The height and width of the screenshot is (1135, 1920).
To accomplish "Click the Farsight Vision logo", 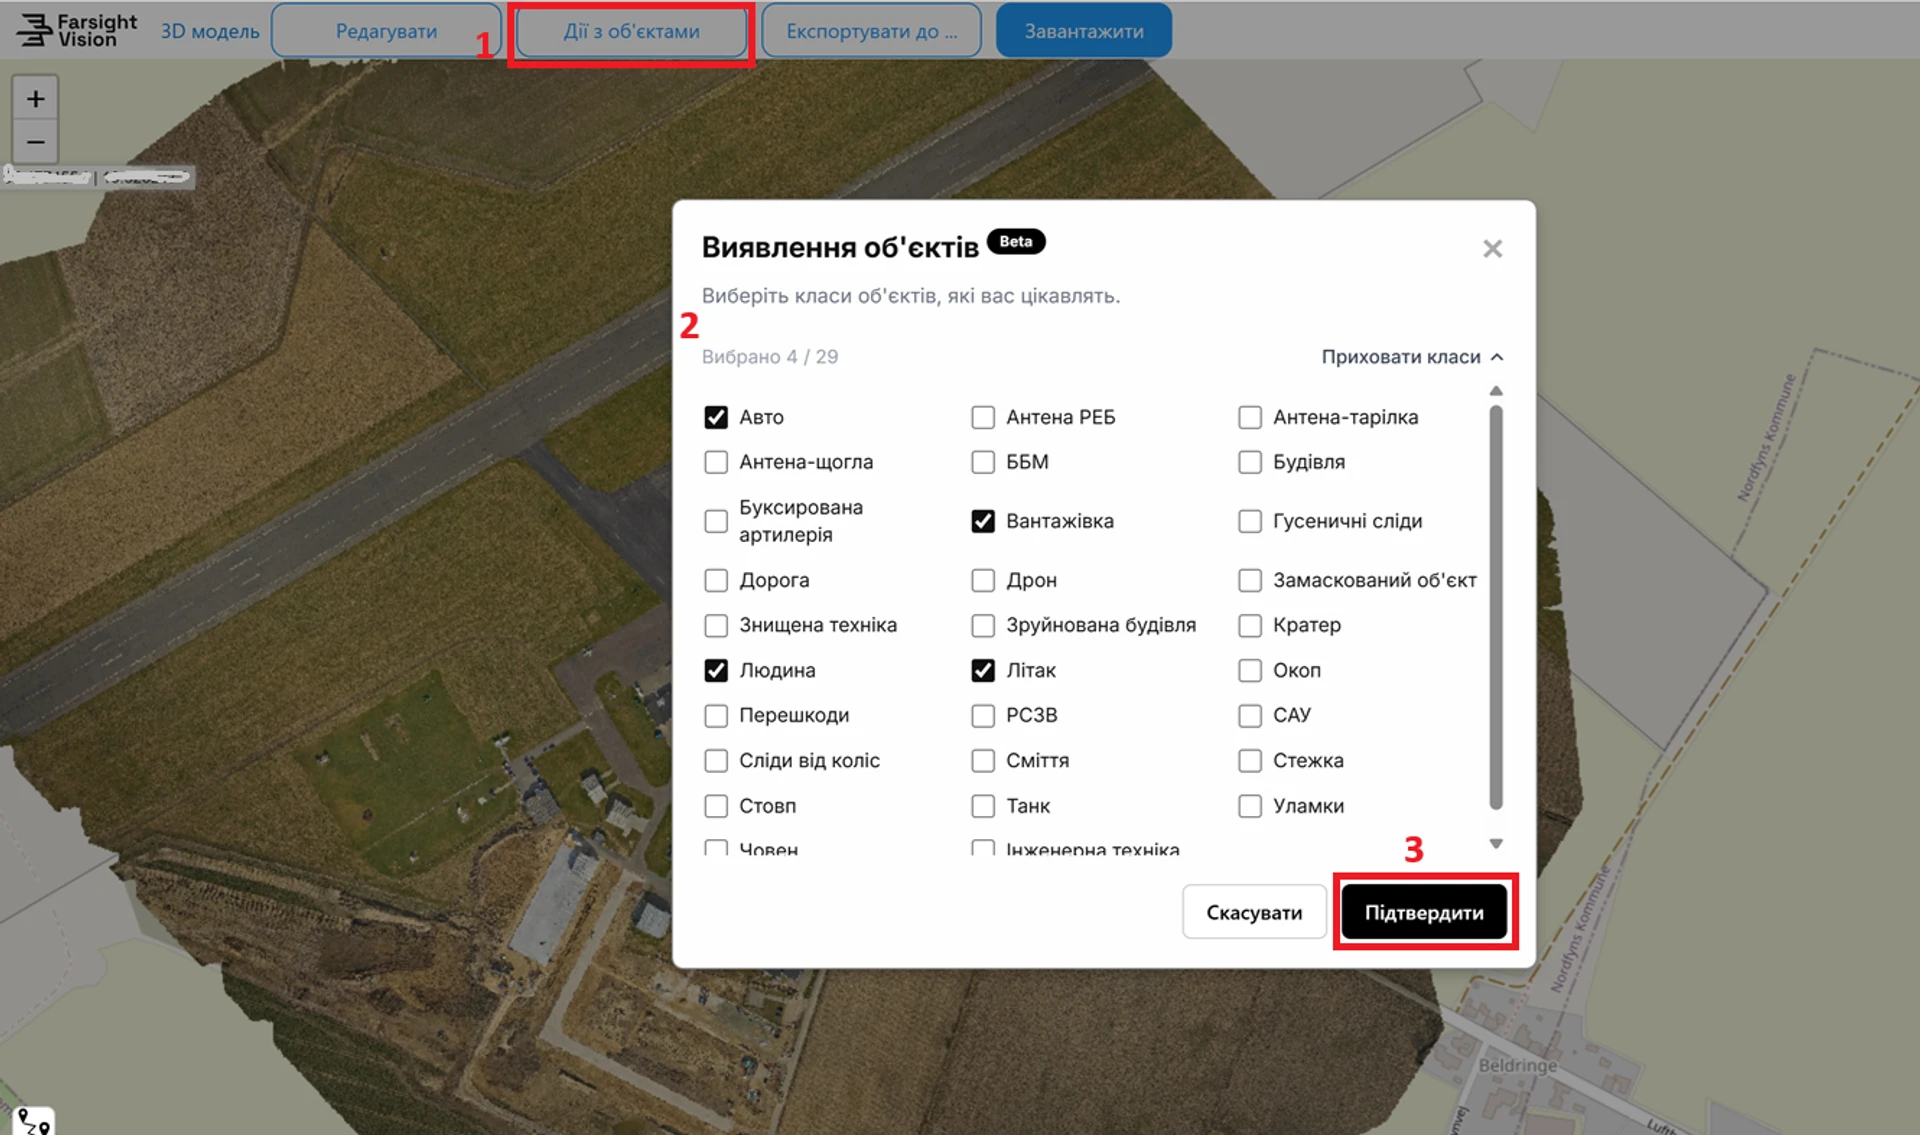I will 77,30.
